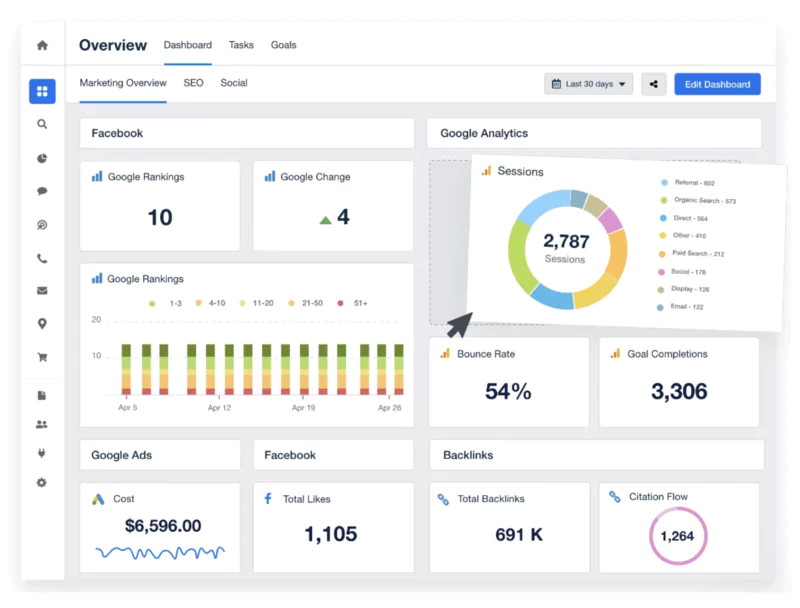The height and width of the screenshot is (608, 800).
Task: Click the bar chart icon beside Google Change
Action: (x=270, y=176)
